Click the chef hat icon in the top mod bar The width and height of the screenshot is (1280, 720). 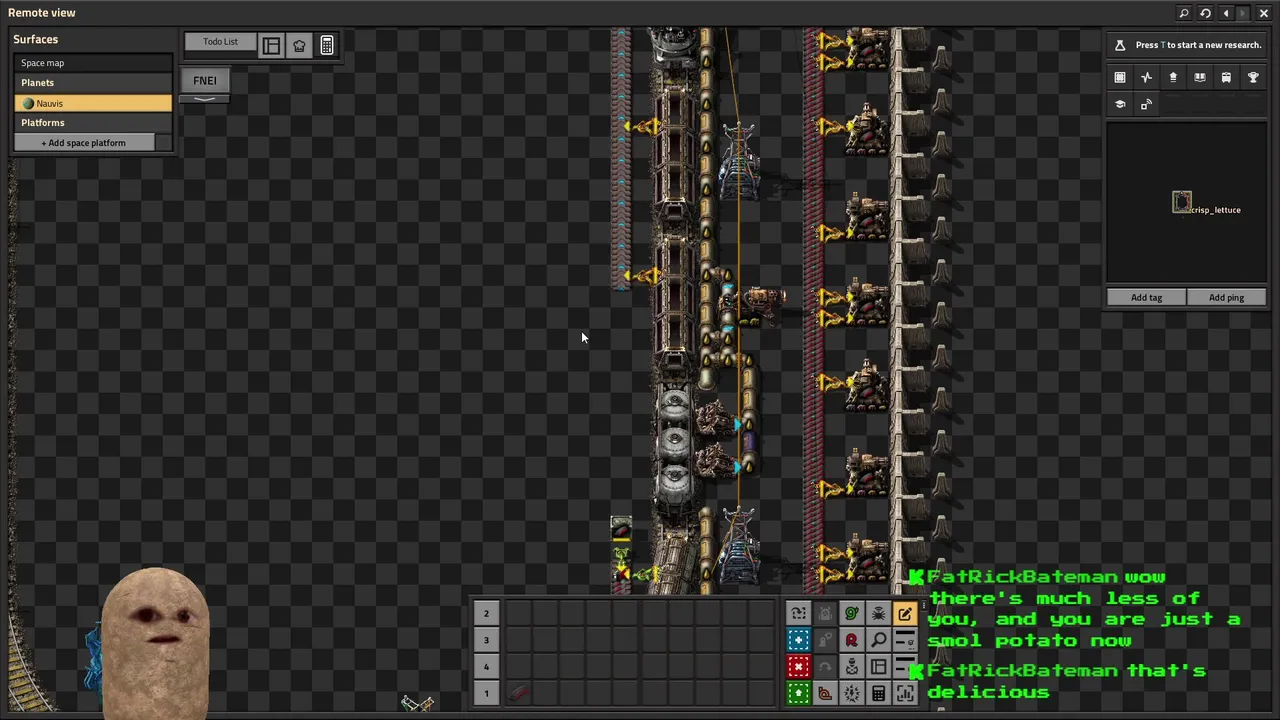click(299, 45)
